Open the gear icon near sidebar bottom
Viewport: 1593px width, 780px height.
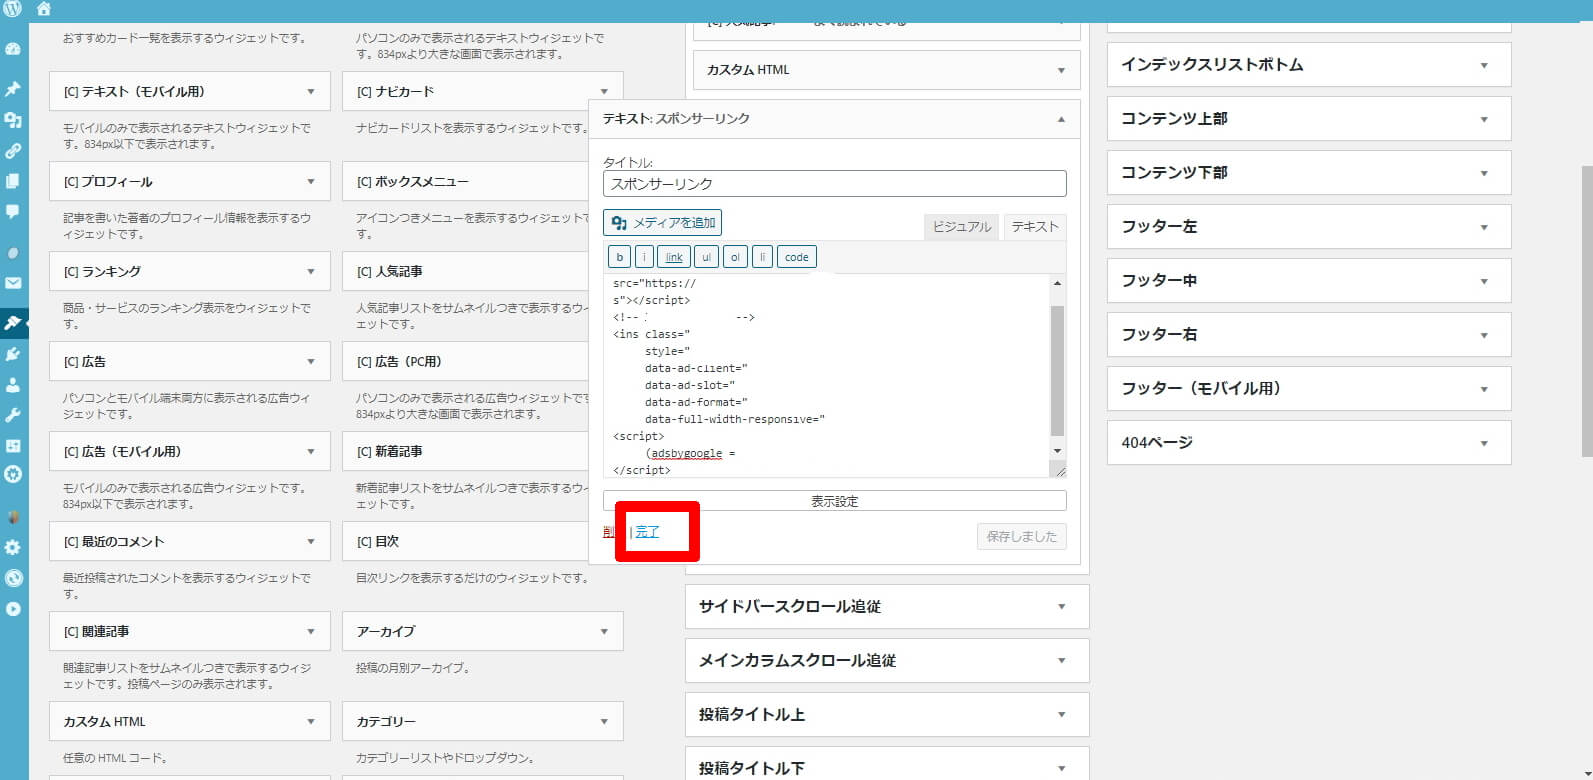coord(13,547)
